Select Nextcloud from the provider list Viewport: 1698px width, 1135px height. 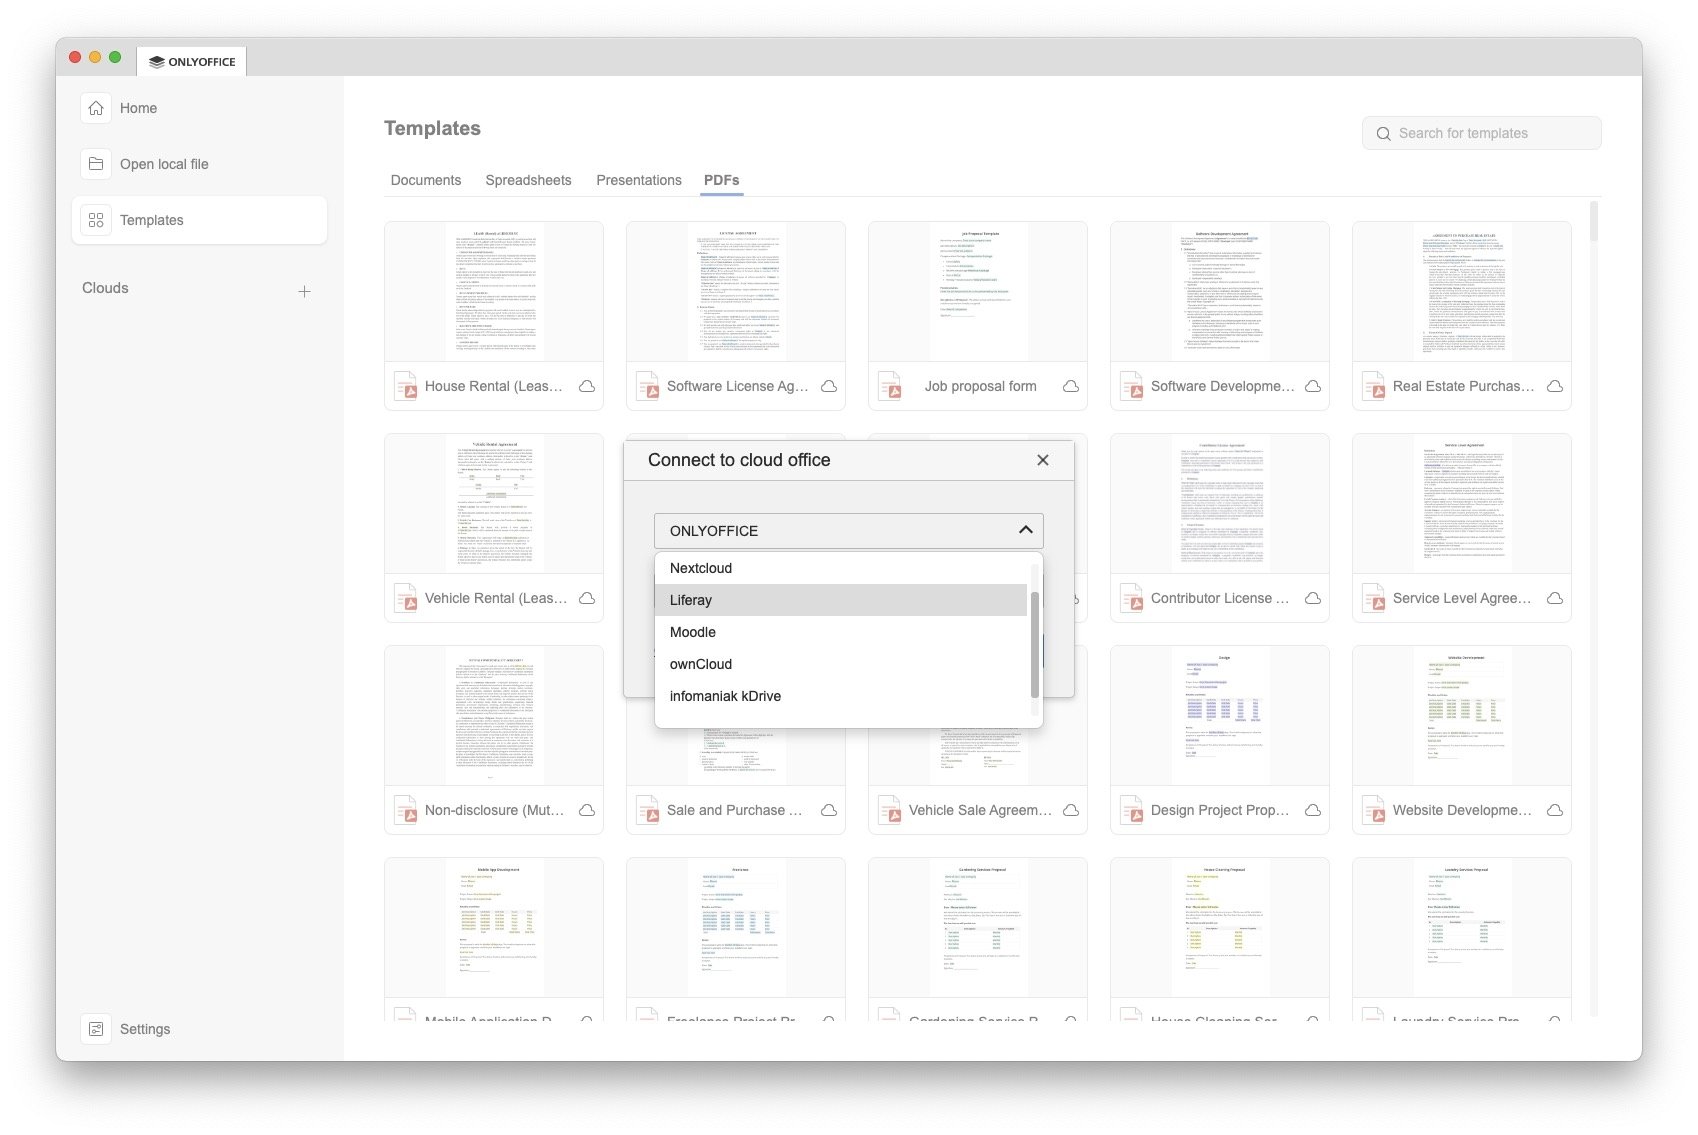pos(701,568)
